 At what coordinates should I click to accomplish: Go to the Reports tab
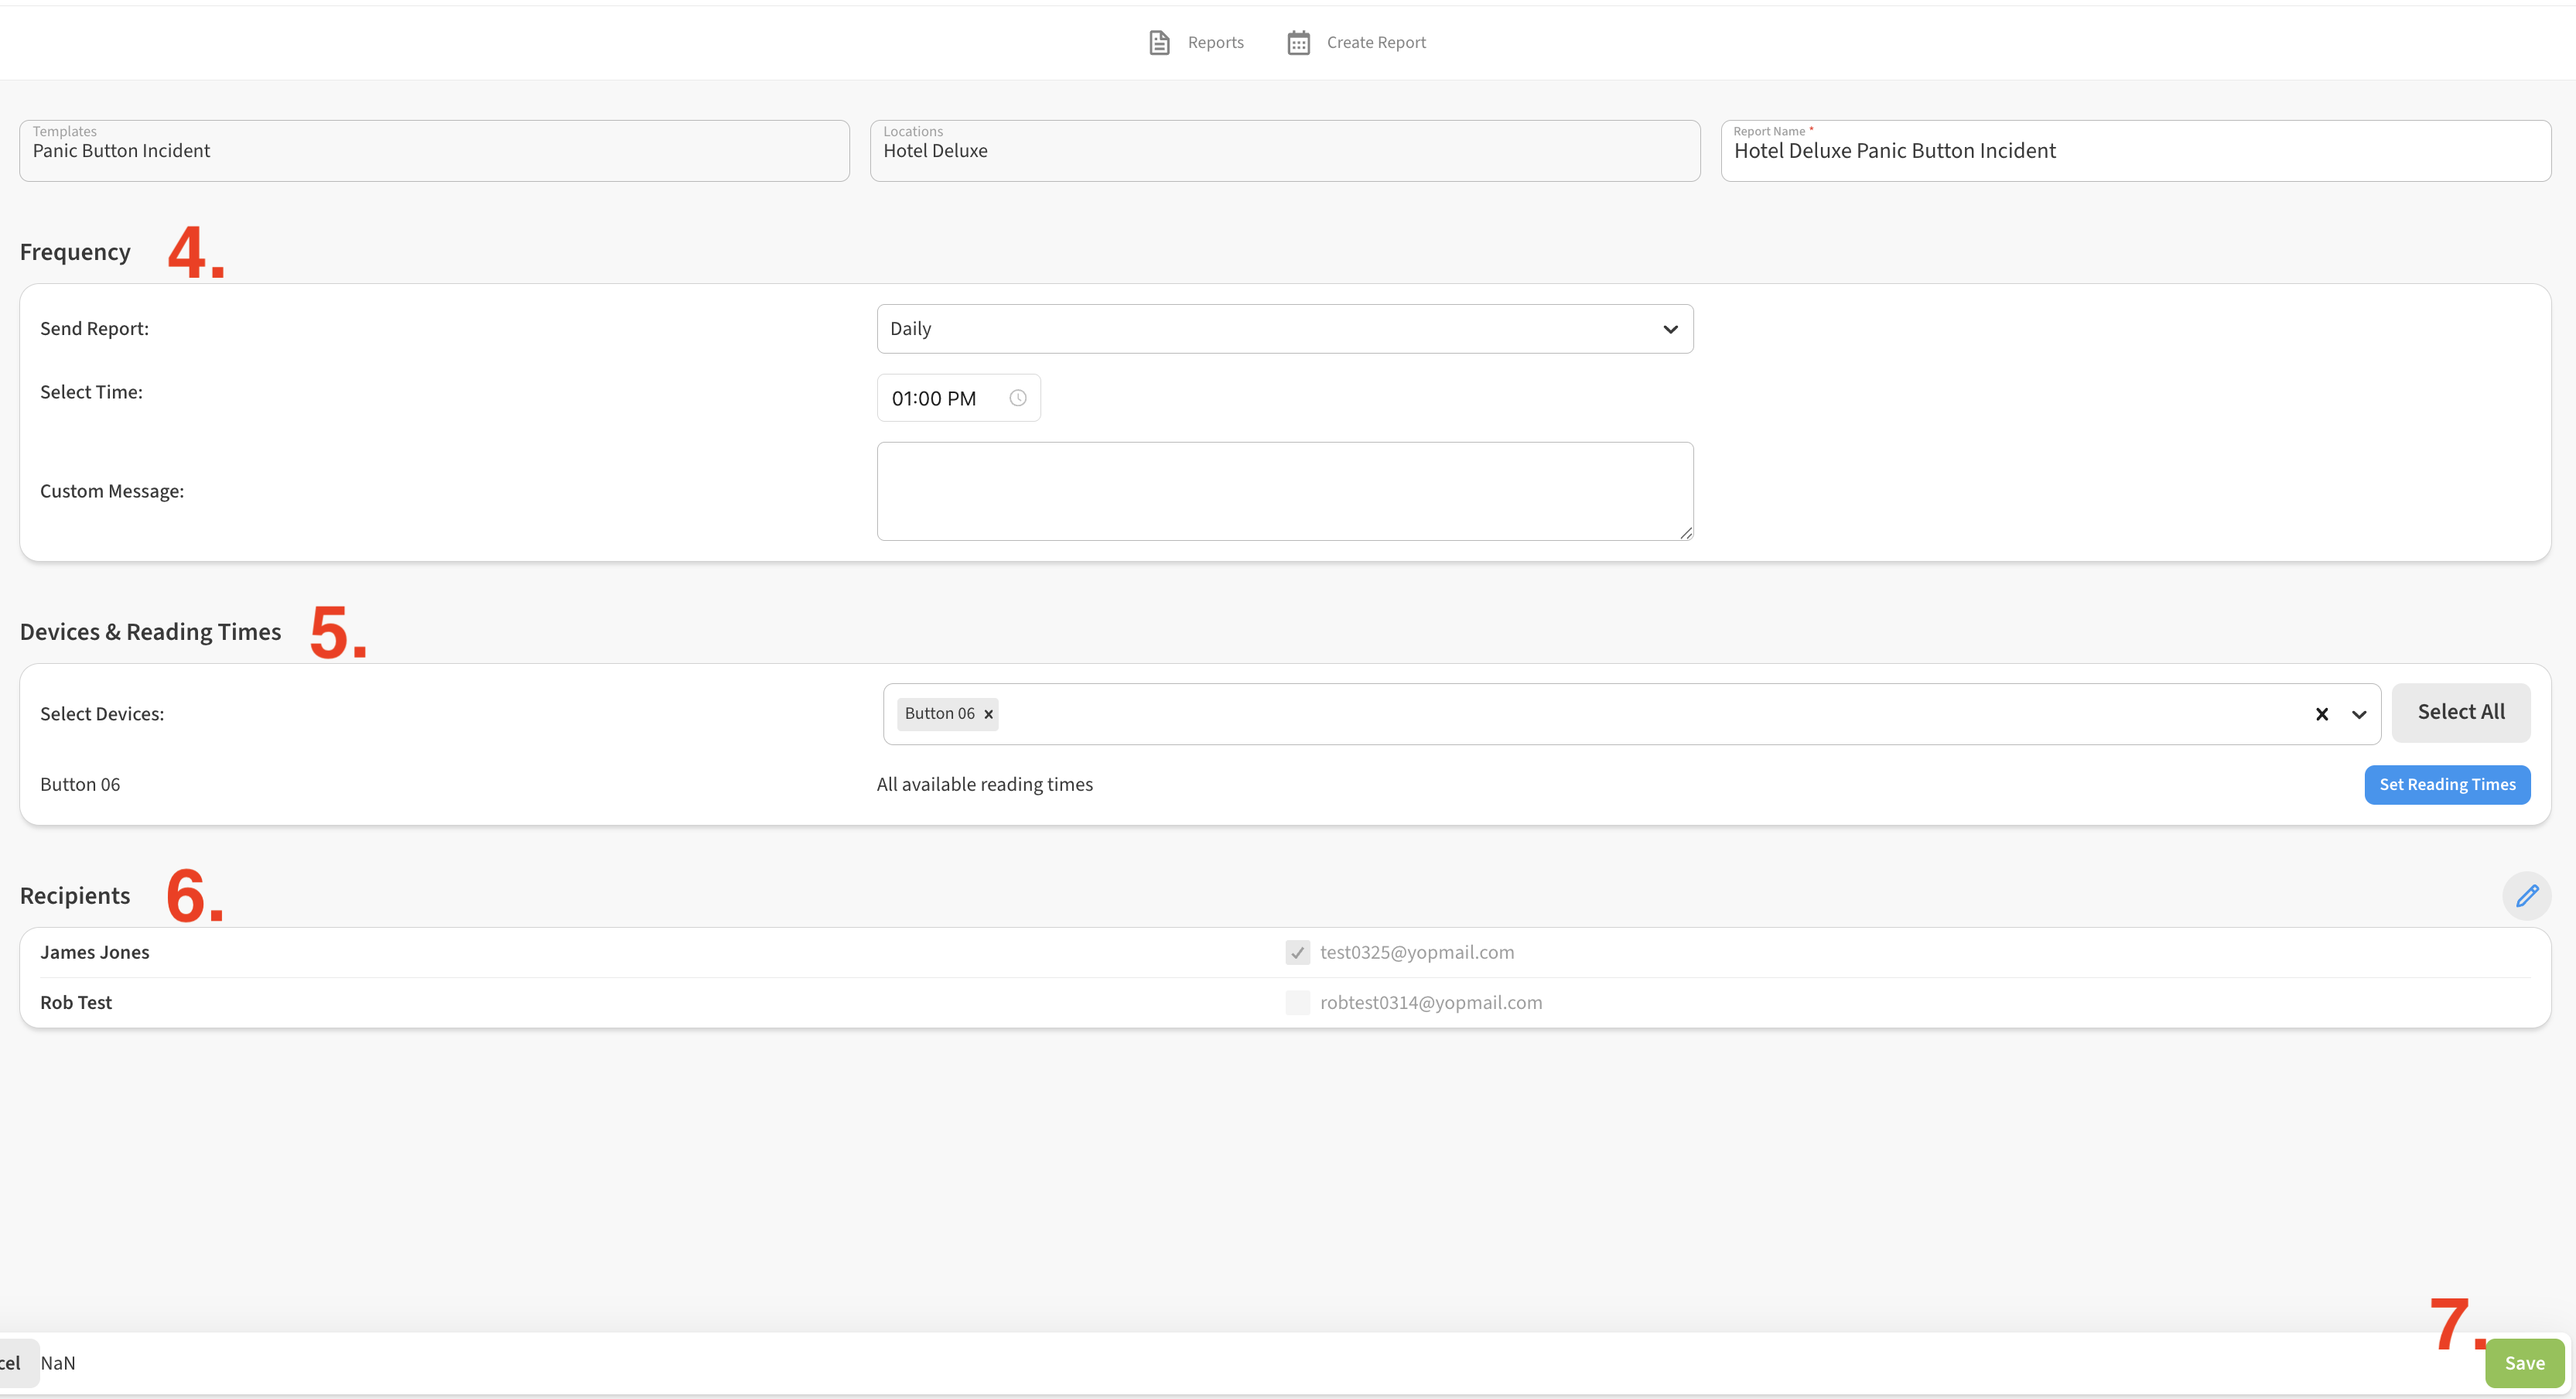[x=1215, y=42]
